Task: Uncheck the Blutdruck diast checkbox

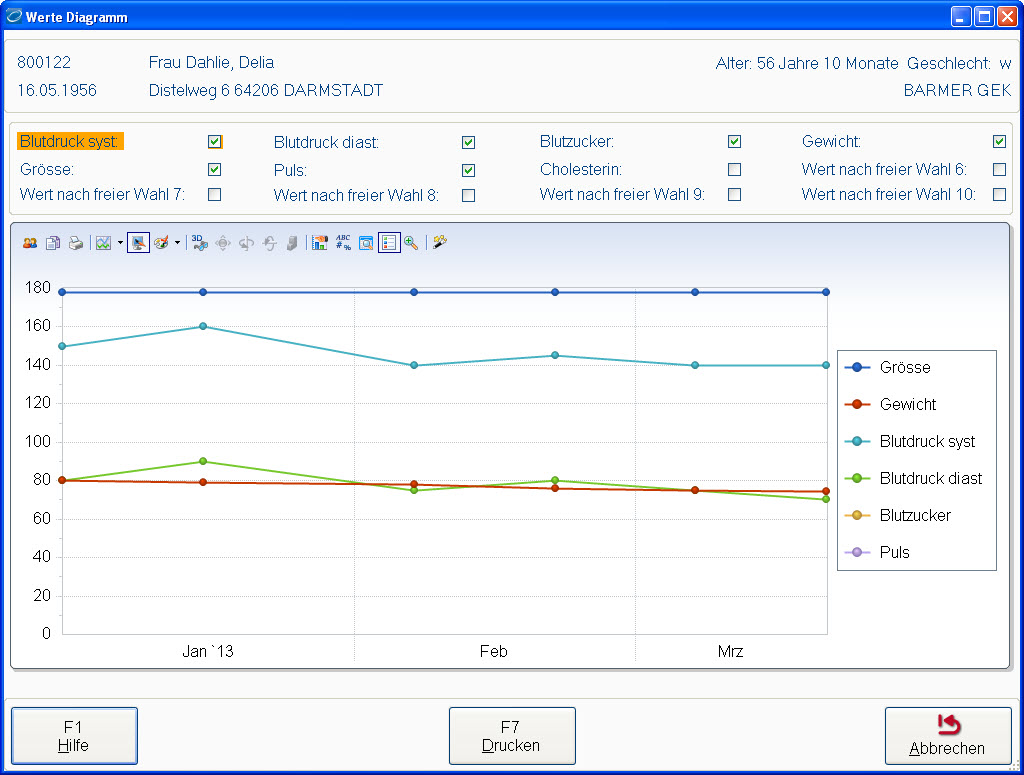Action: pos(468,142)
